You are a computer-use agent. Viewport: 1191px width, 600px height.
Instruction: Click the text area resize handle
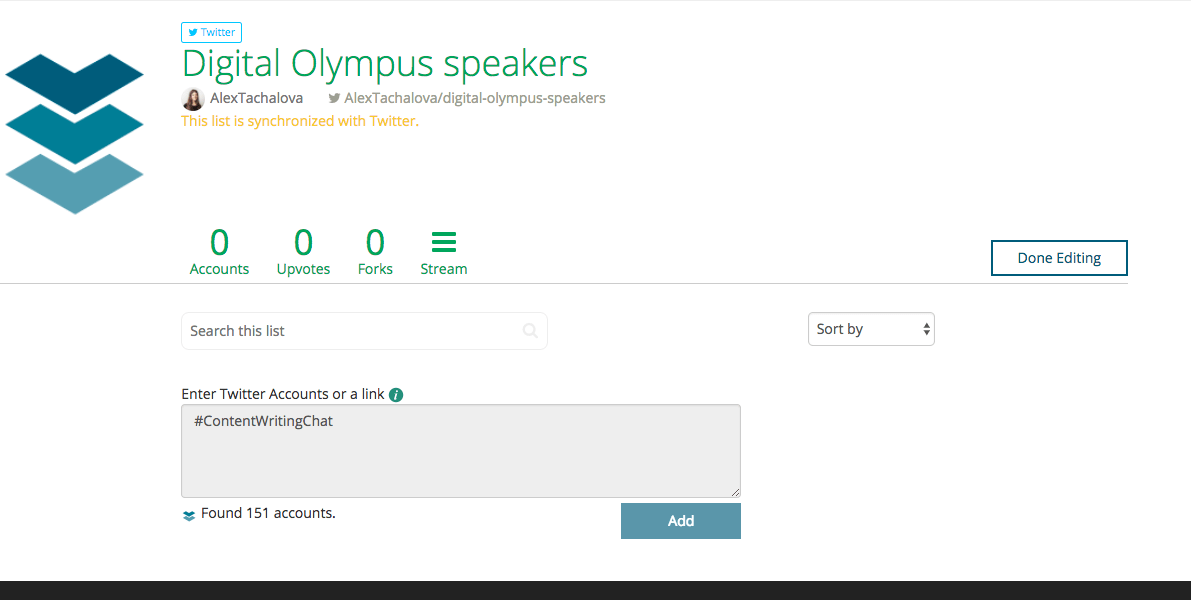pos(735,492)
